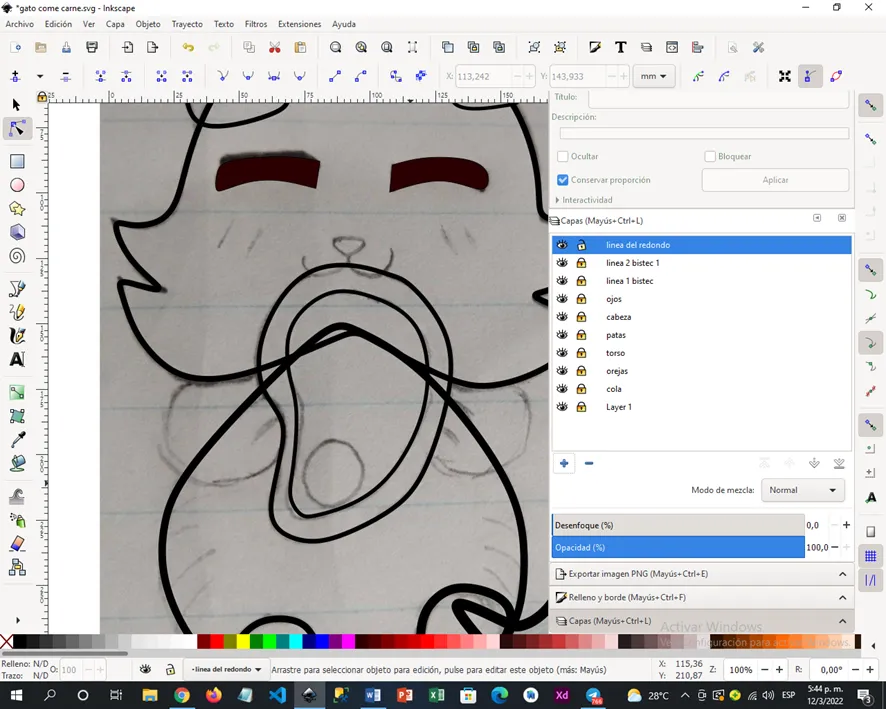Close the Capas dialog with X

(x=841, y=218)
